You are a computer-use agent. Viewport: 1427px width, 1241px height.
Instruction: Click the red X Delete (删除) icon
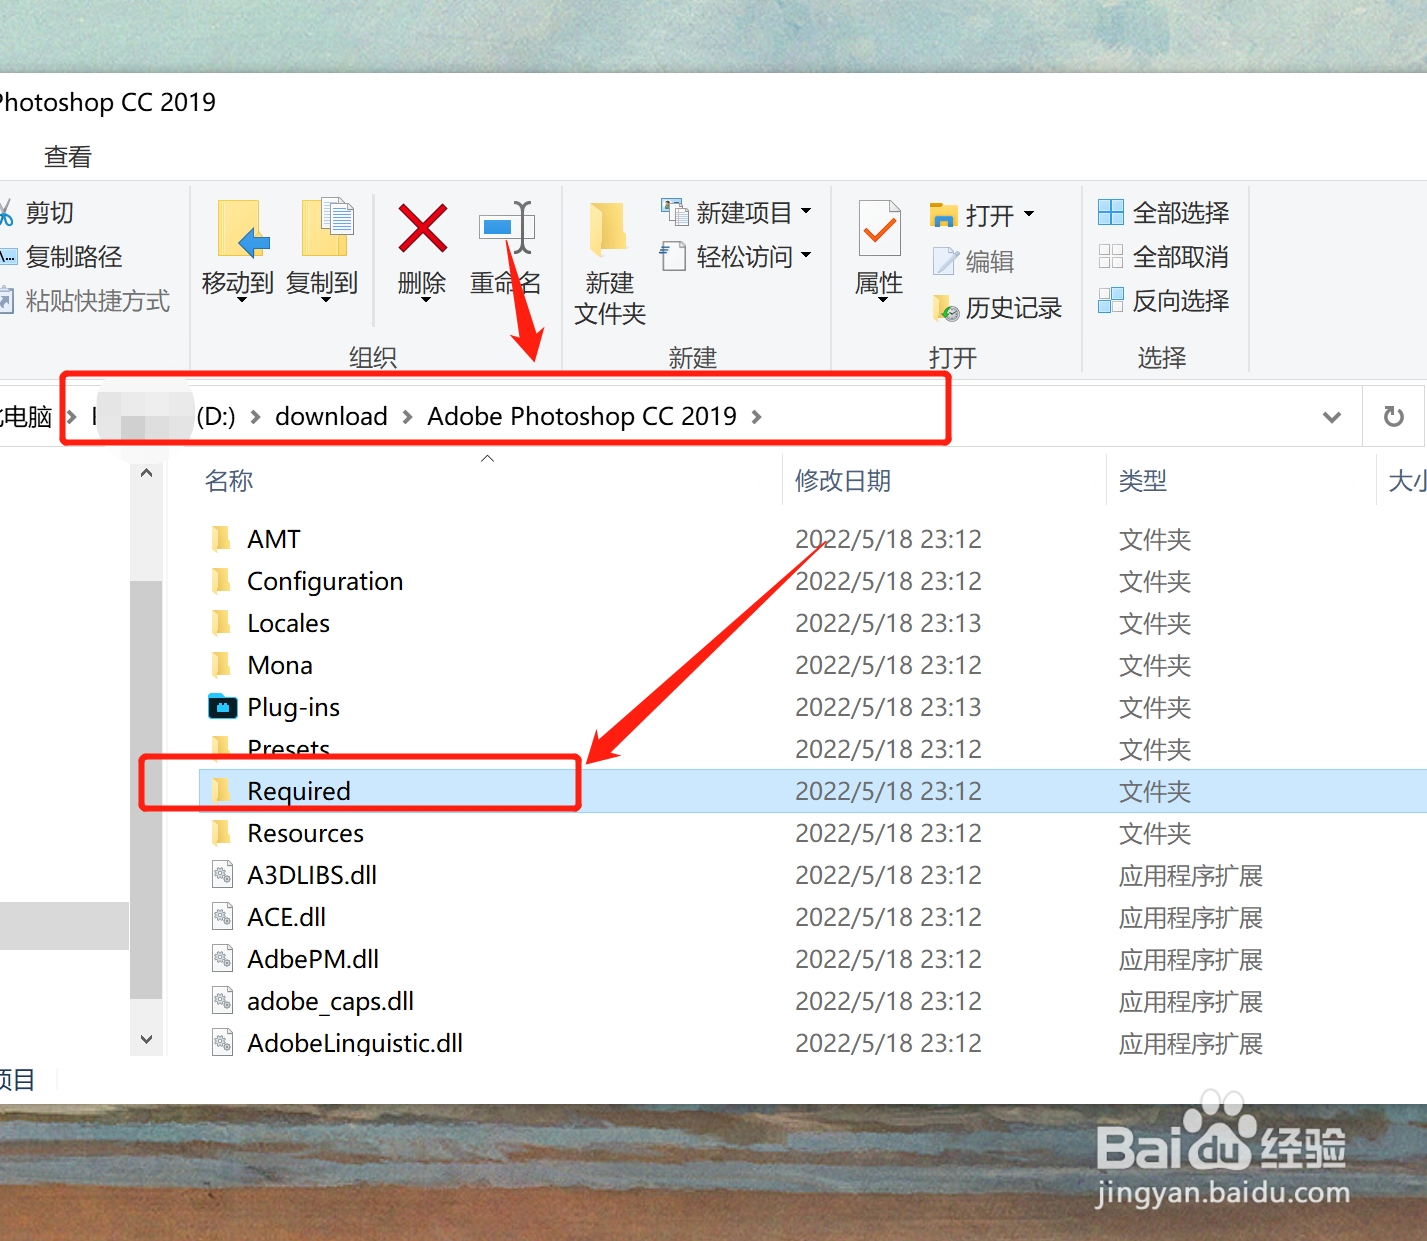coord(422,228)
